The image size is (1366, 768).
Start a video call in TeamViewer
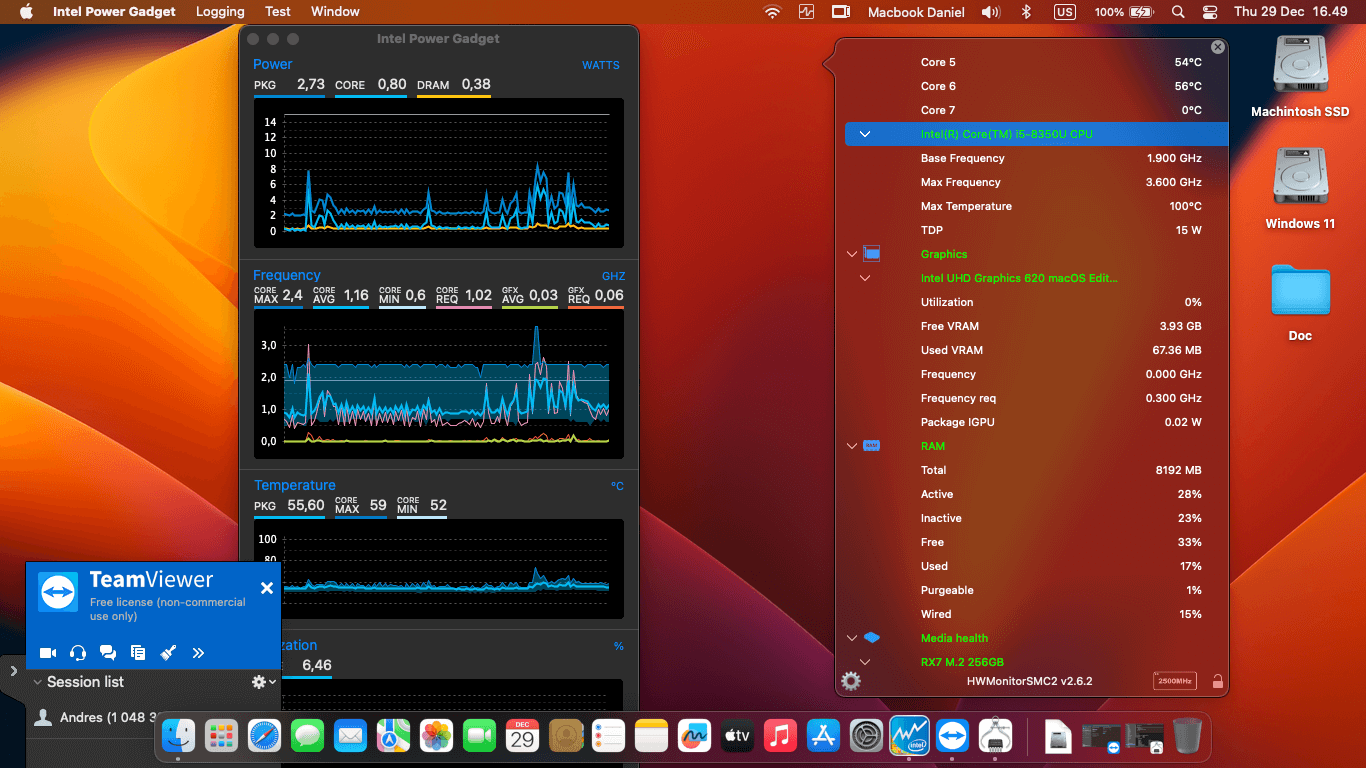pos(47,652)
